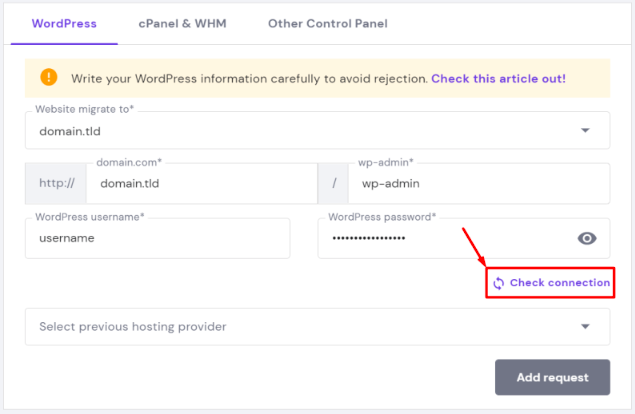Click into the wp-admin input field
635x414 pixels.
click(478, 184)
